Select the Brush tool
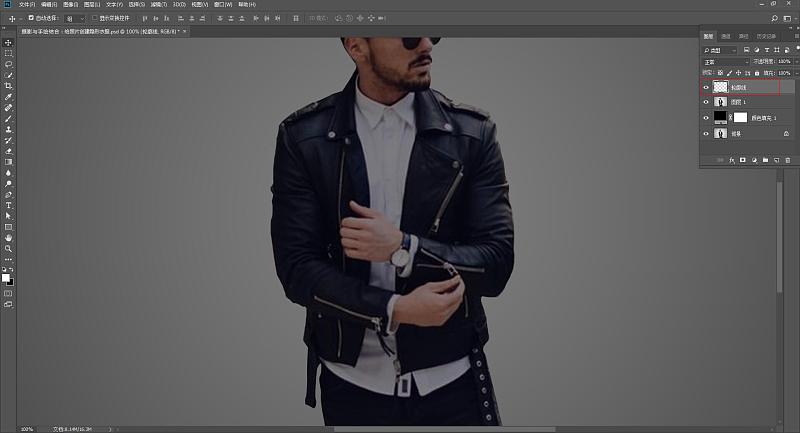Viewport: 800px width, 433px height. [x=8, y=119]
